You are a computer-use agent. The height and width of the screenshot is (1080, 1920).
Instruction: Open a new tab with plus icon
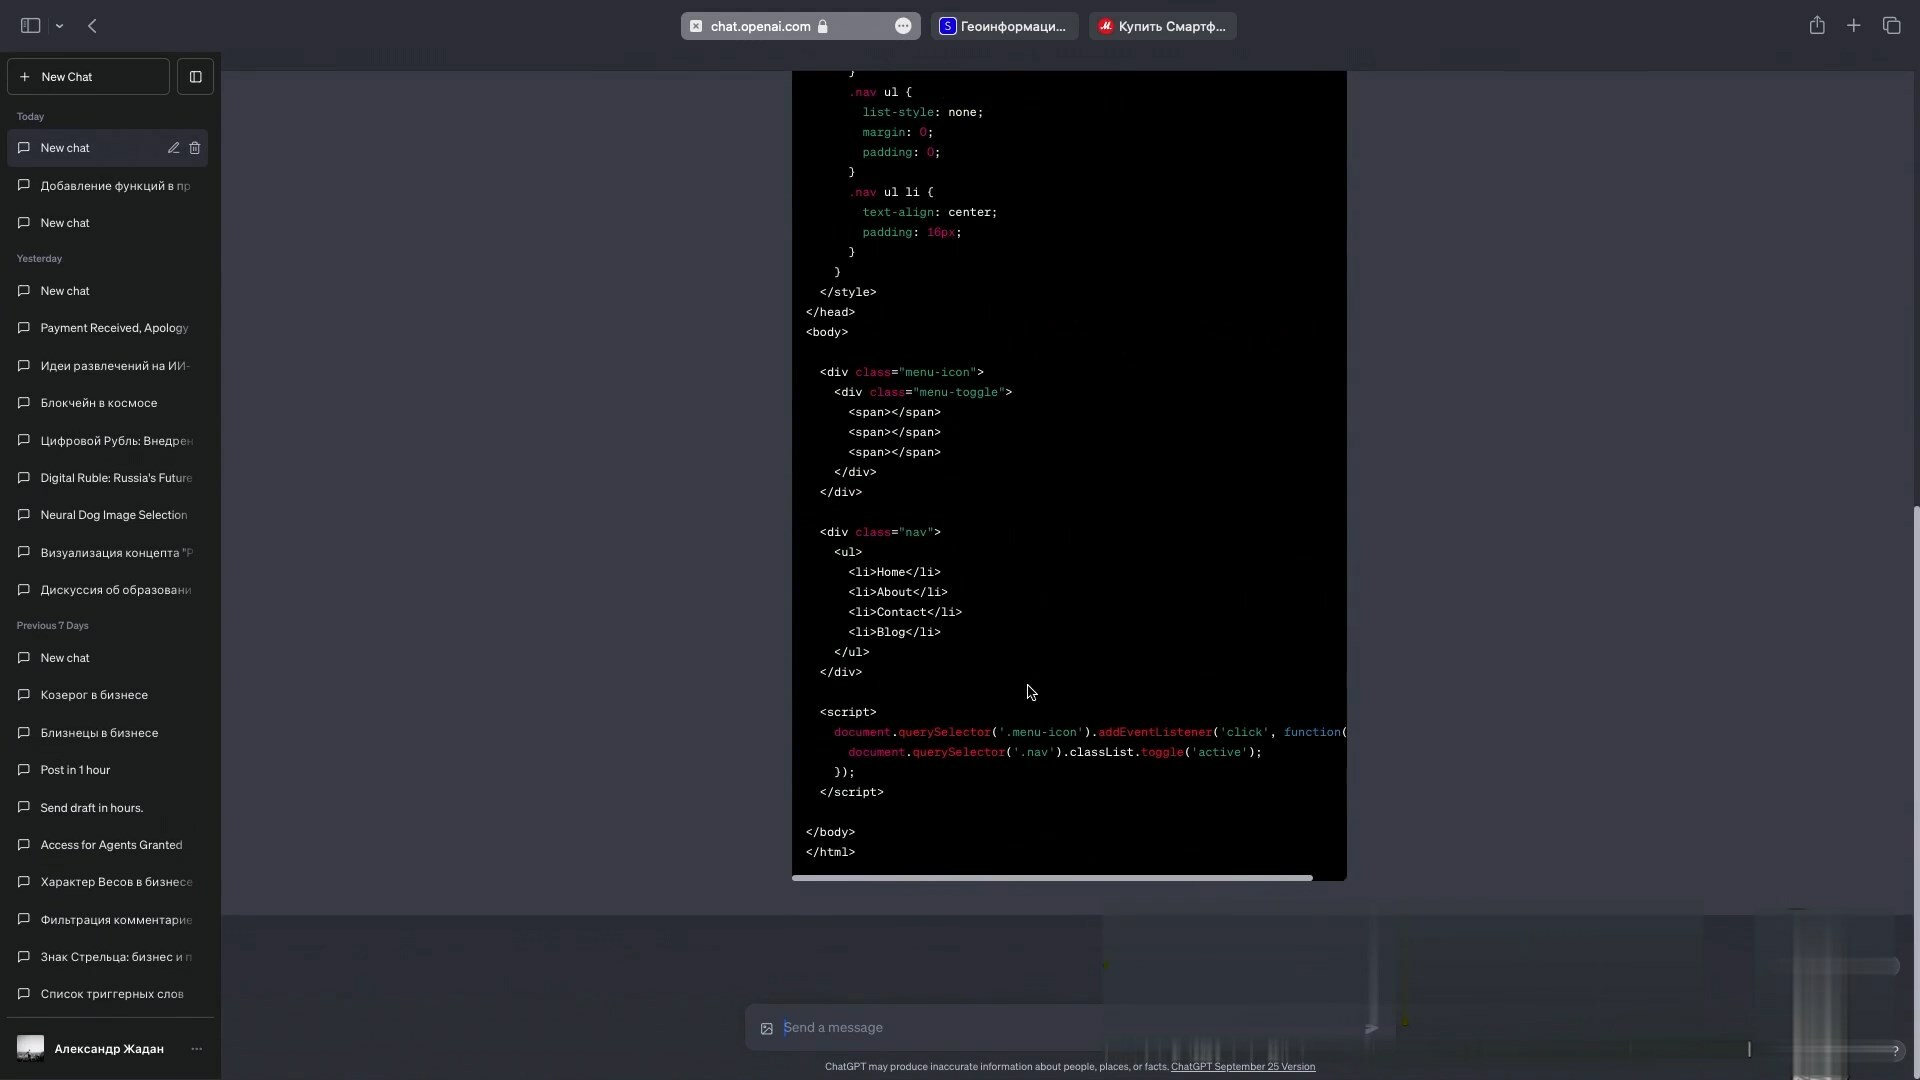pos(1854,26)
